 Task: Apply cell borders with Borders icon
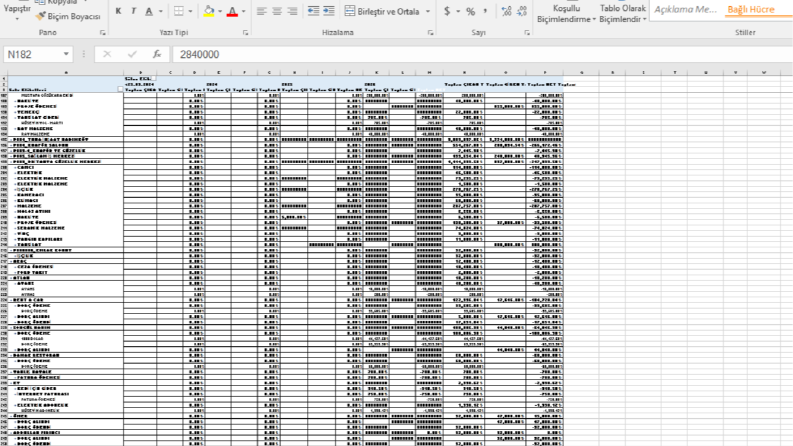(179, 11)
